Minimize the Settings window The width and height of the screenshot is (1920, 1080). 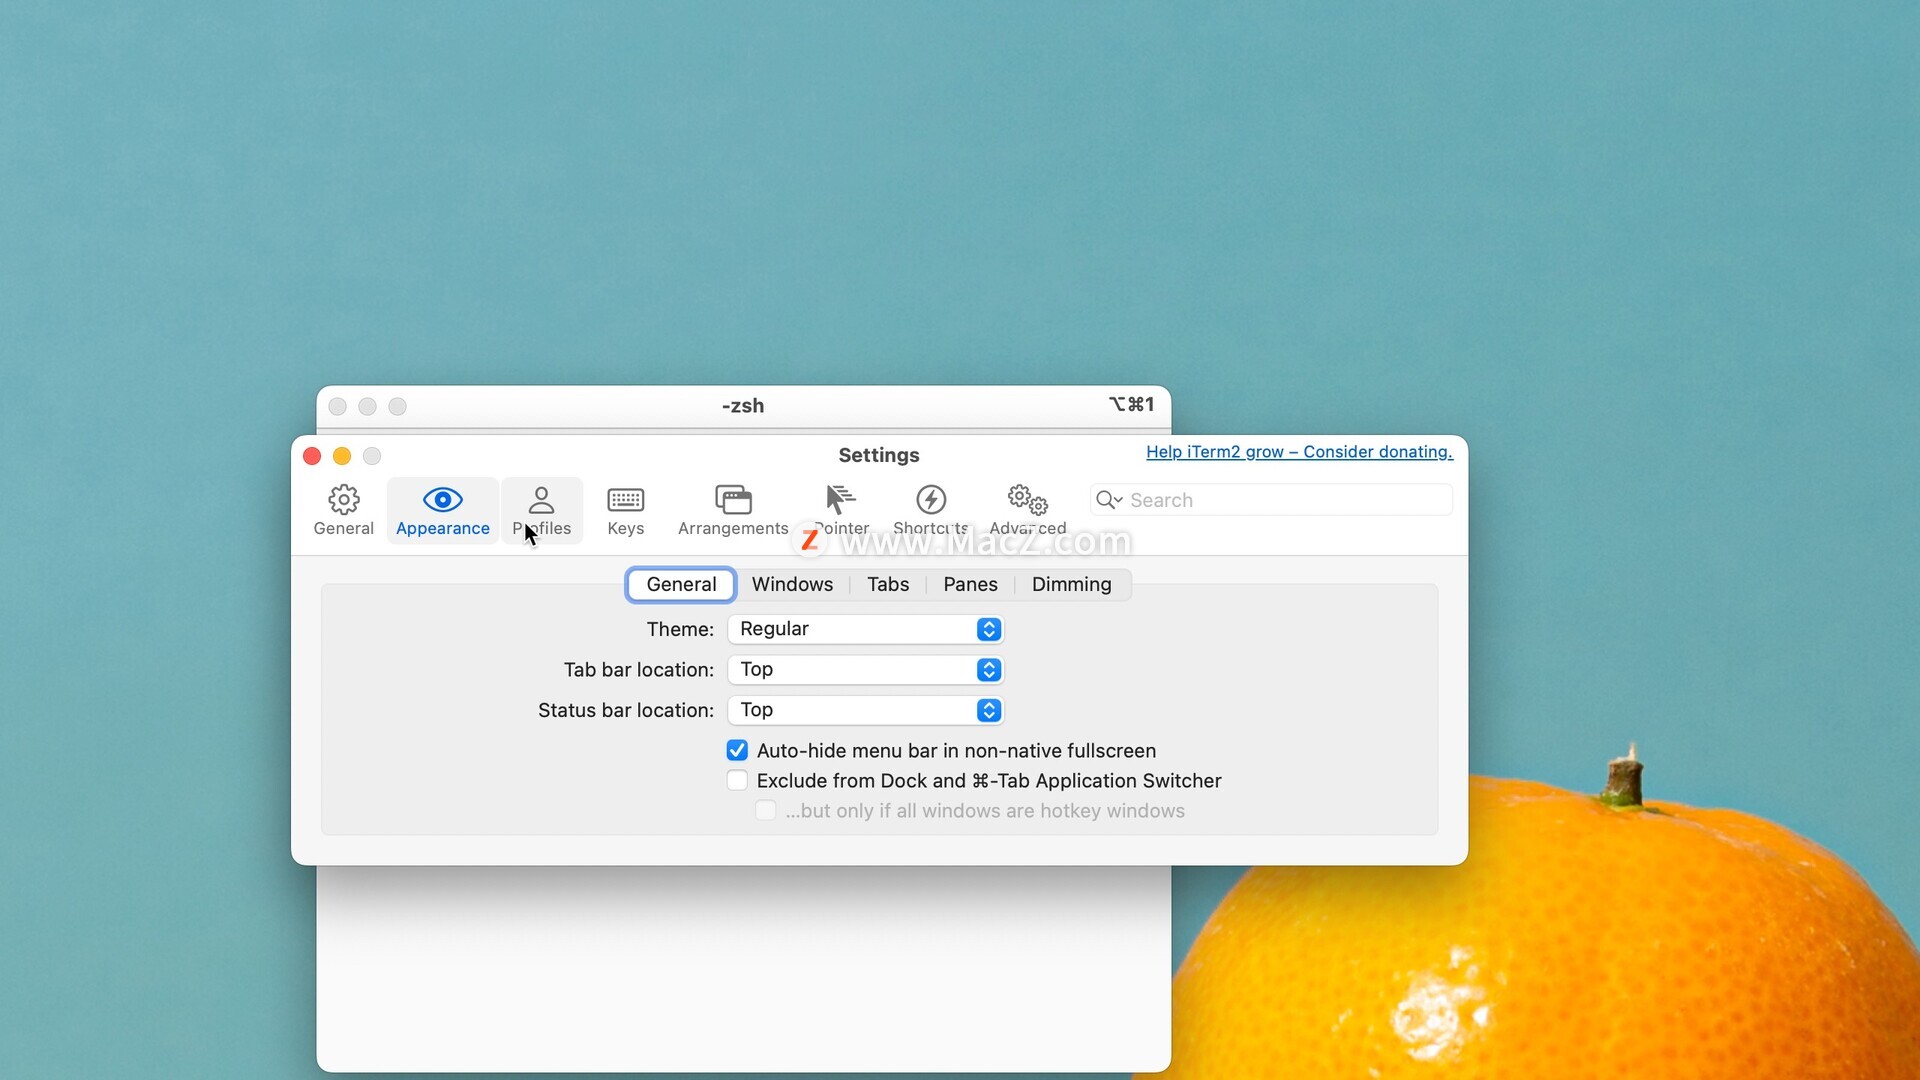342,456
